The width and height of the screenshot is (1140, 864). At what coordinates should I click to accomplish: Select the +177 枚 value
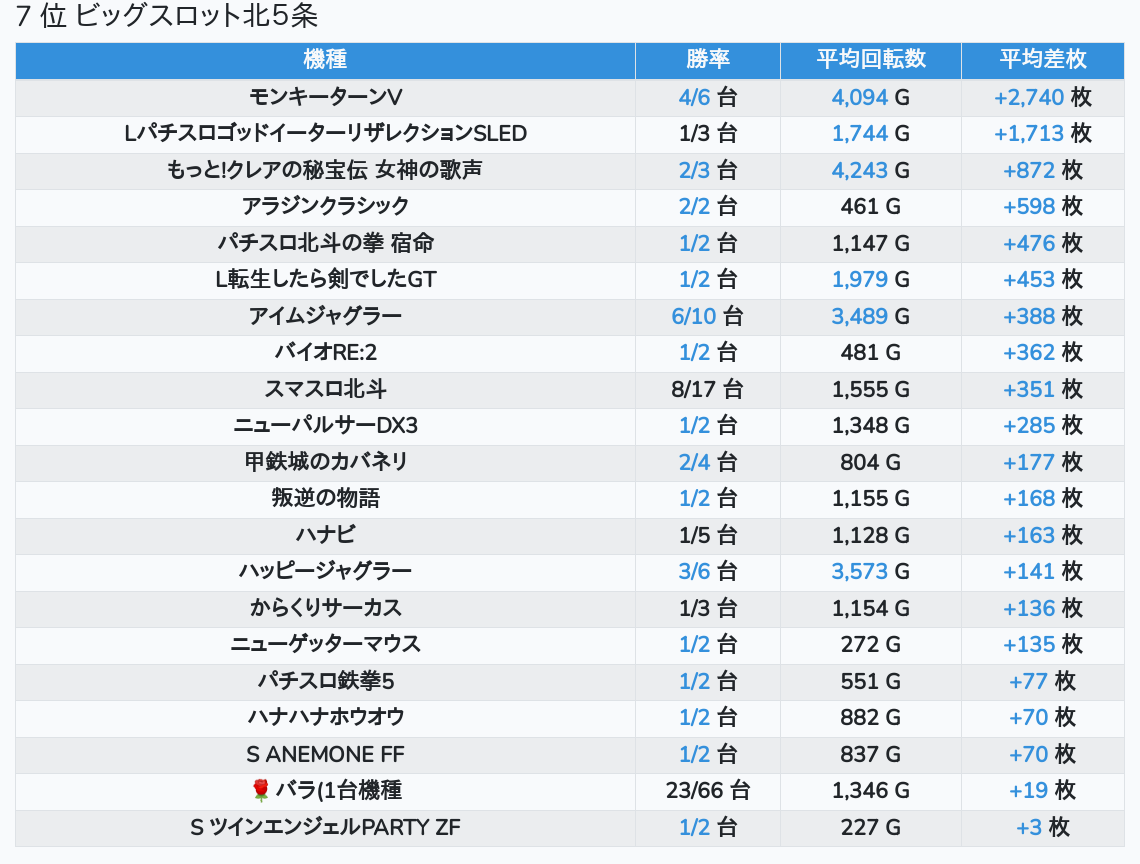[x=1043, y=462]
